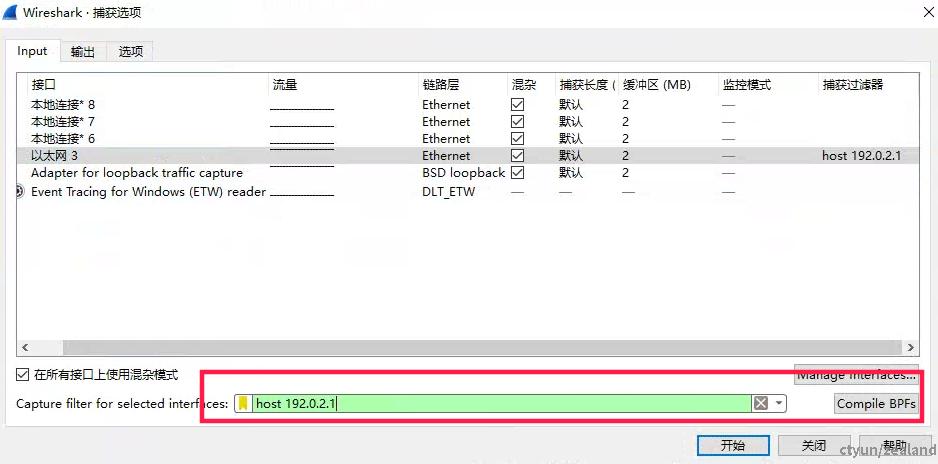Select the 以太网 3 interface row
Image resolution: width=938 pixels, height=464 pixels.
[x=468, y=155]
